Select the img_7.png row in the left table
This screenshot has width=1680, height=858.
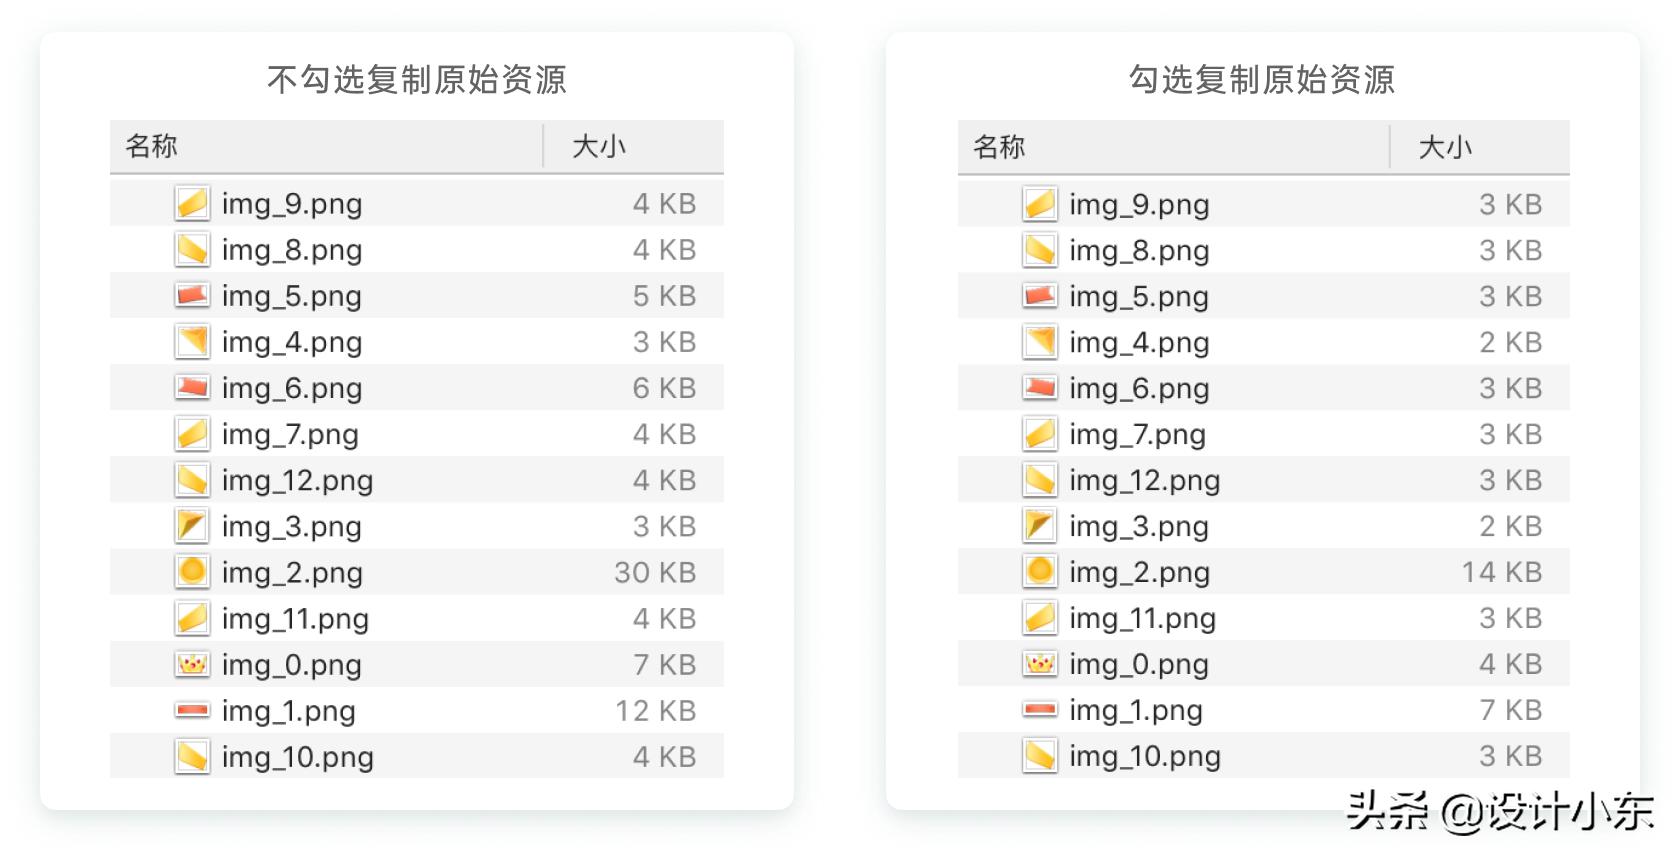400,434
